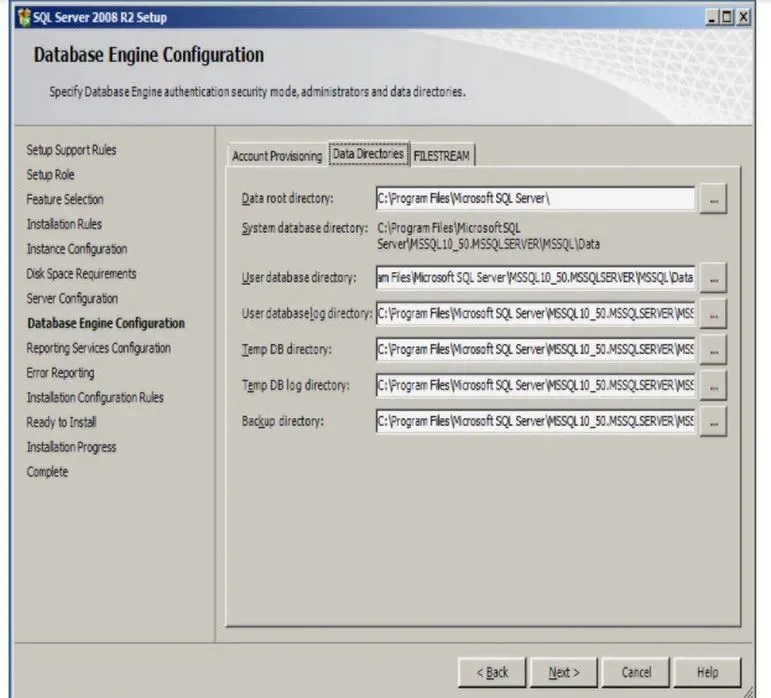Click the Server Configuration step
The width and height of the screenshot is (771, 698).
point(72,298)
